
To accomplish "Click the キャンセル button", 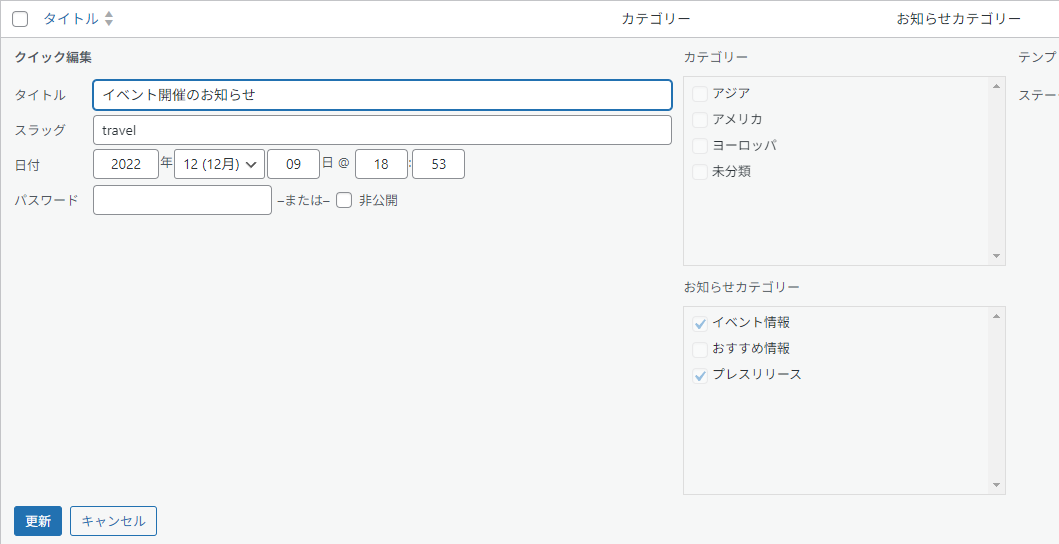I will pyautogui.click(x=113, y=521).
